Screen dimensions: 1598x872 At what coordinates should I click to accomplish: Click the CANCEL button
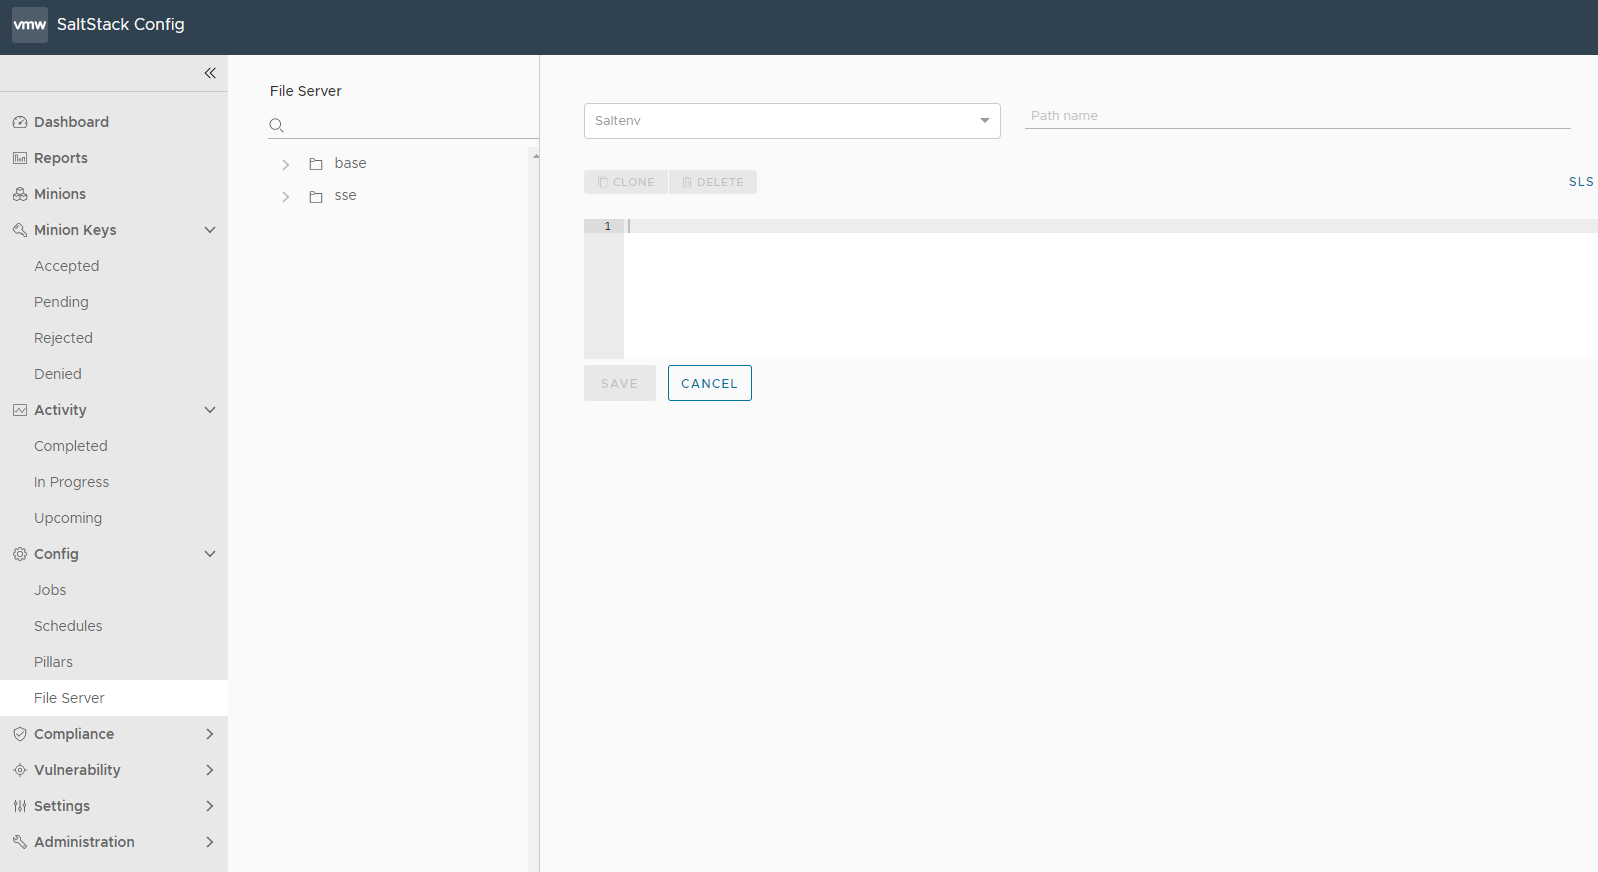click(710, 383)
